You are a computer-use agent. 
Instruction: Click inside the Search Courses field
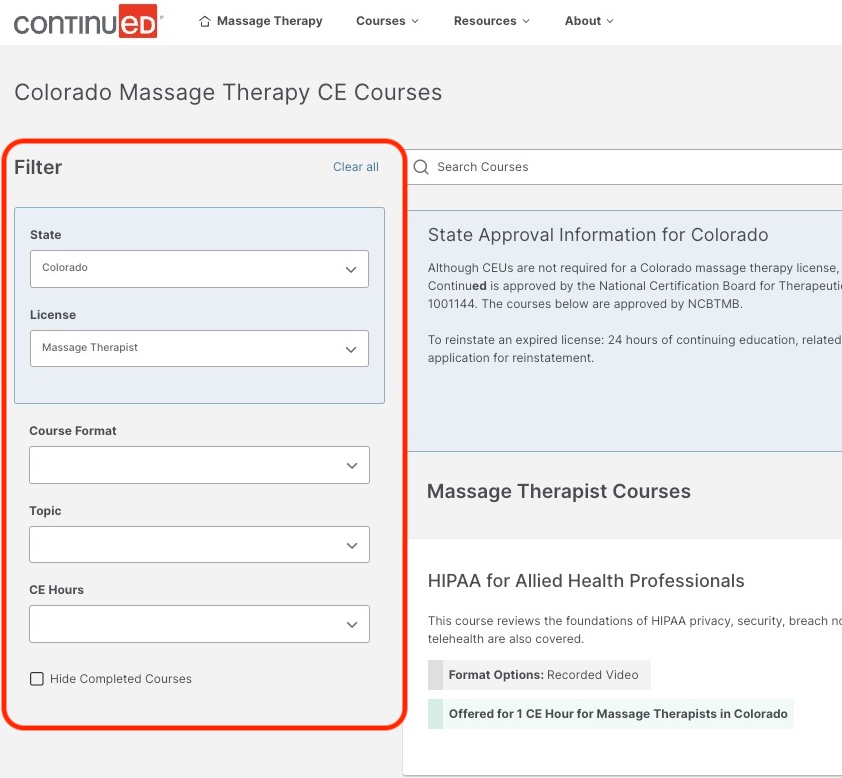[x=550, y=166]
